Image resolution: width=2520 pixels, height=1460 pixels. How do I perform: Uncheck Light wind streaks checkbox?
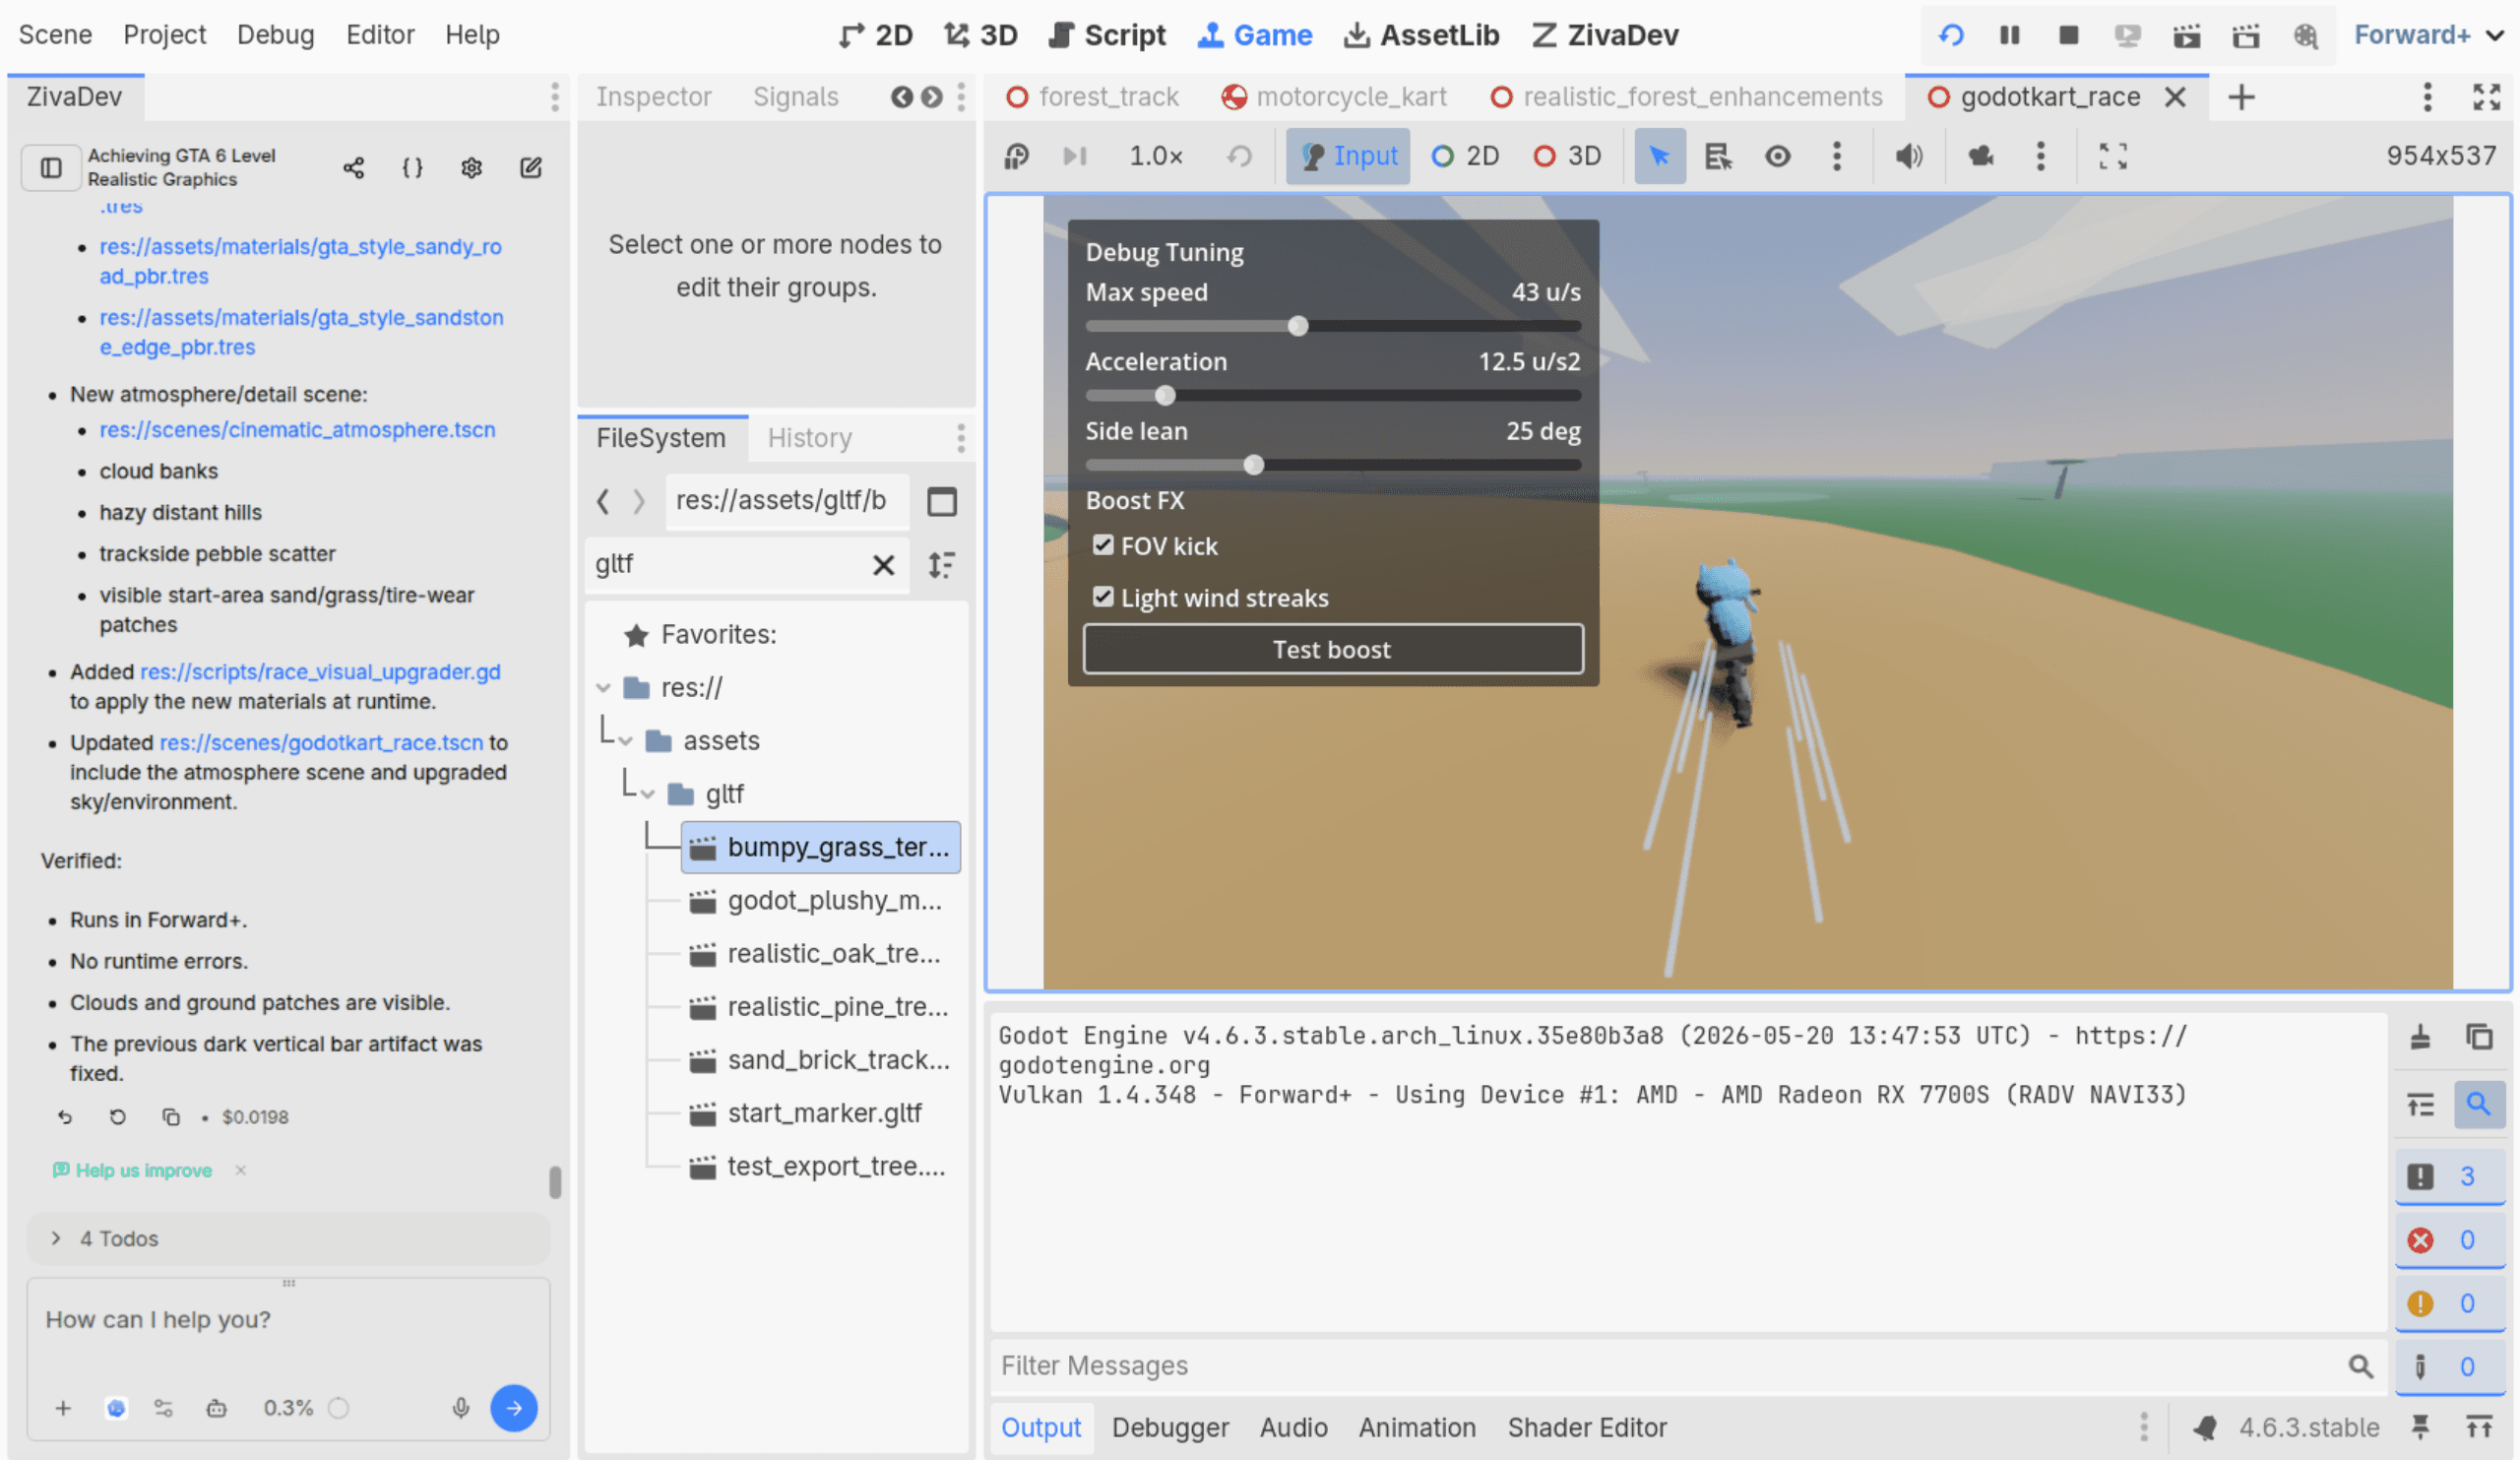[x=1102, y=597]
